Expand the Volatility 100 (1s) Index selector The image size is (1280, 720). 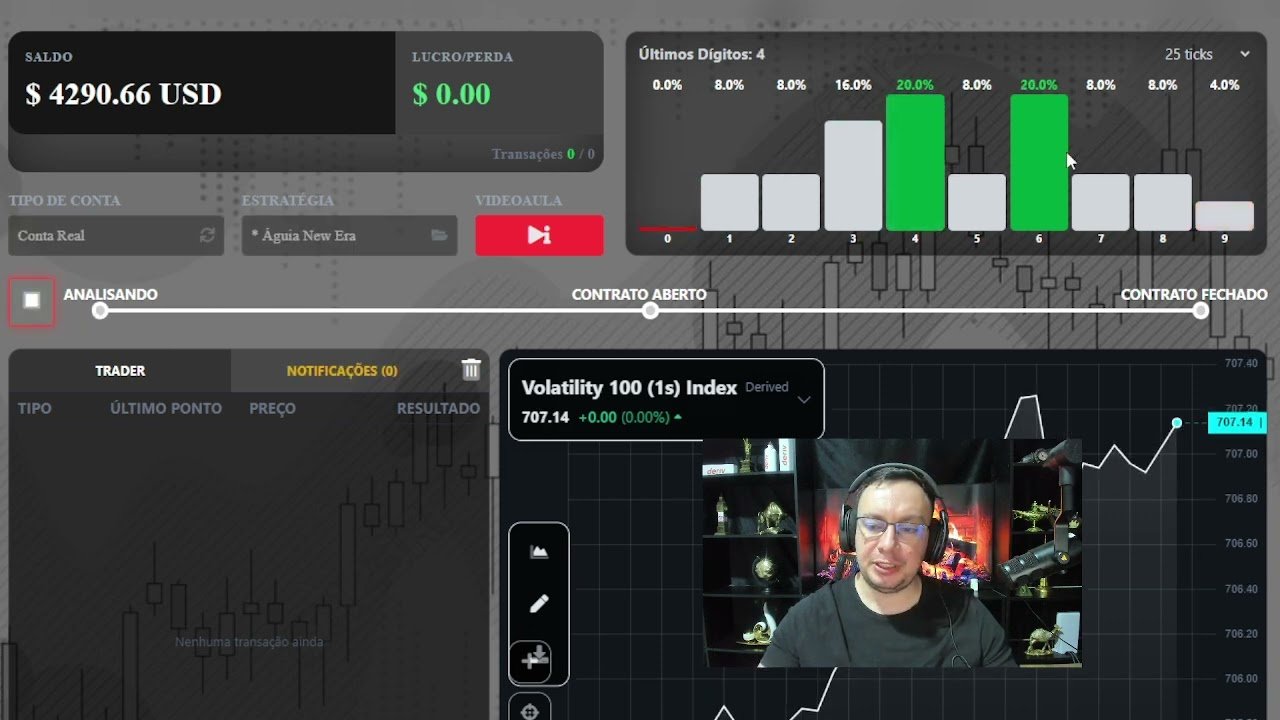click(804, 399)
